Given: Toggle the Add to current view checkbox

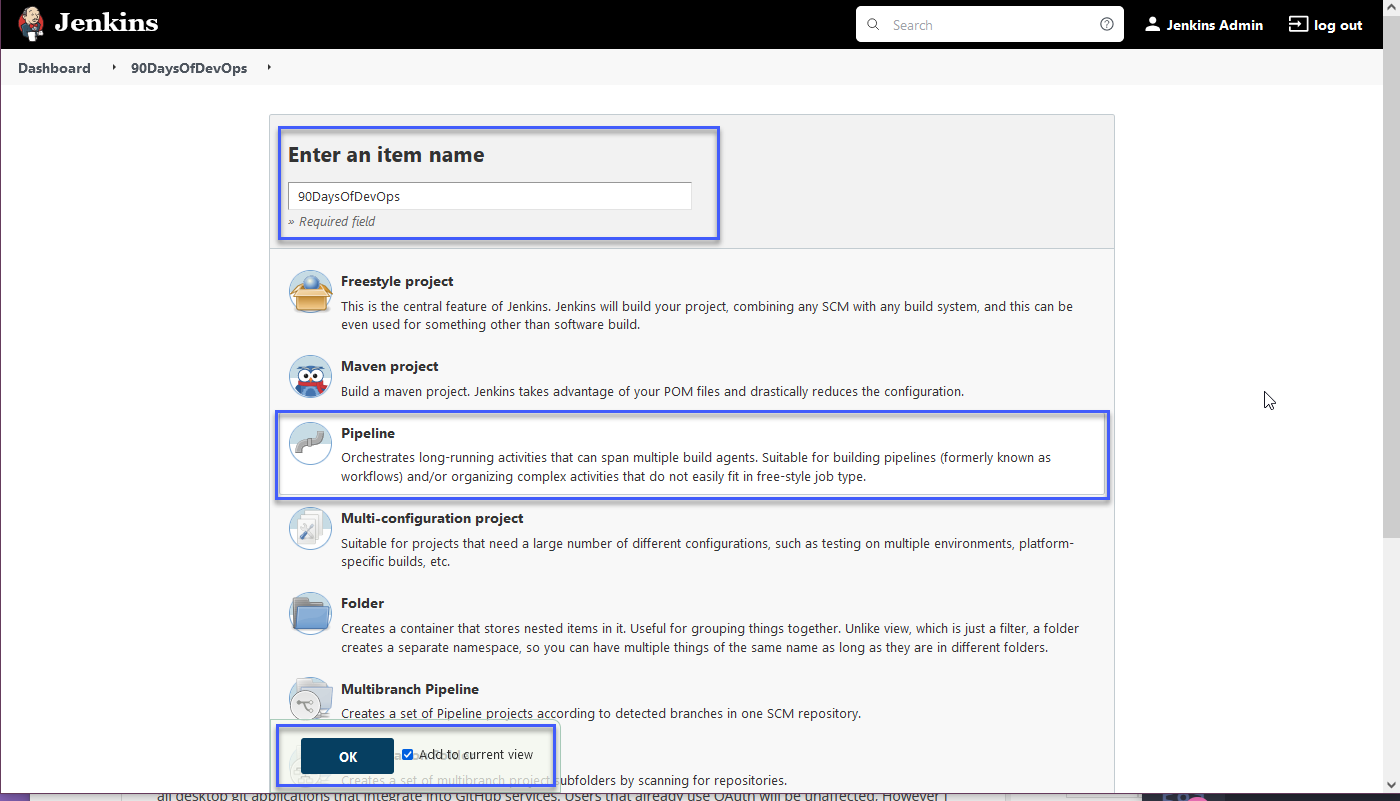Looking at the screenshot, I should pyautogui.click(x=408, y=755).
